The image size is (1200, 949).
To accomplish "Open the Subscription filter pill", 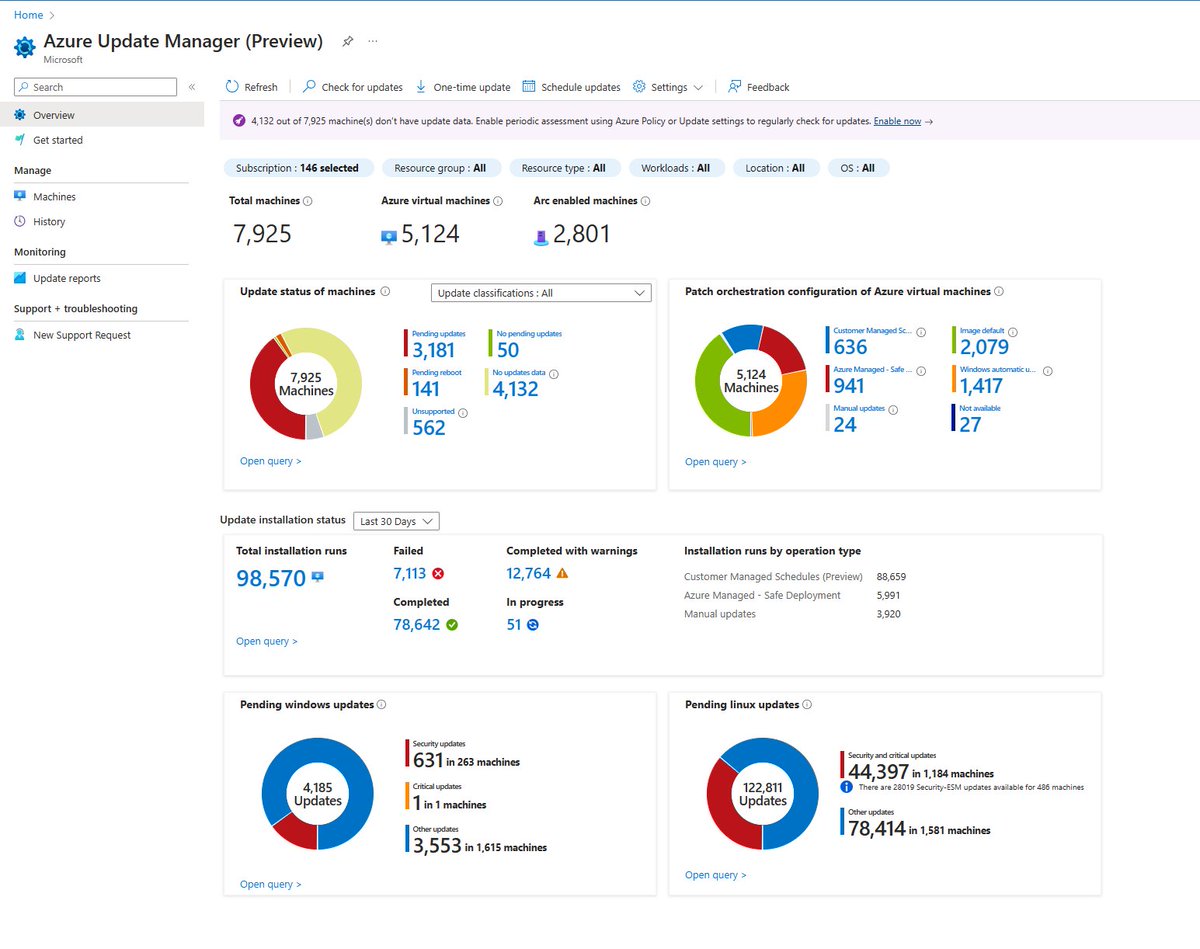I will 298,168.
